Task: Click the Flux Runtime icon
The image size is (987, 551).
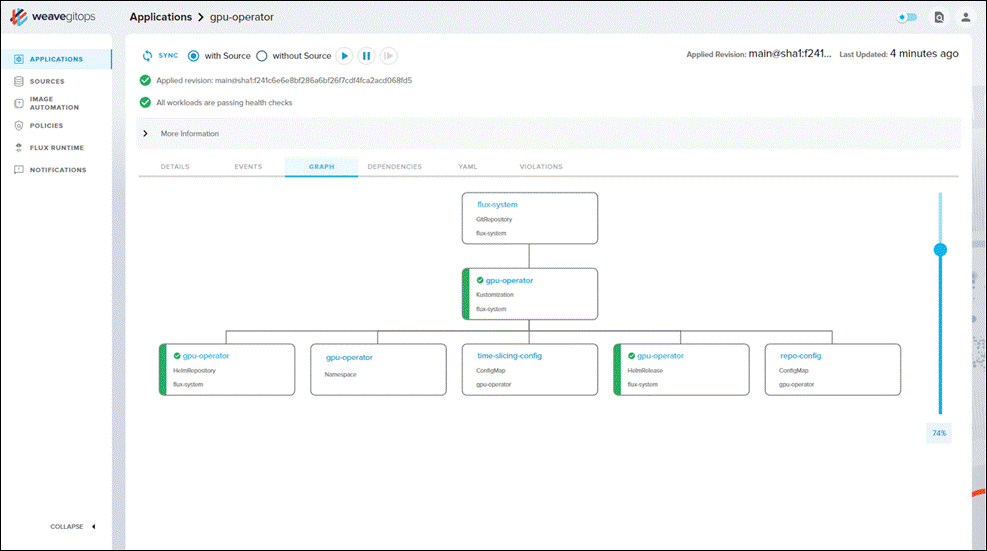Action: tap(19, 147)
